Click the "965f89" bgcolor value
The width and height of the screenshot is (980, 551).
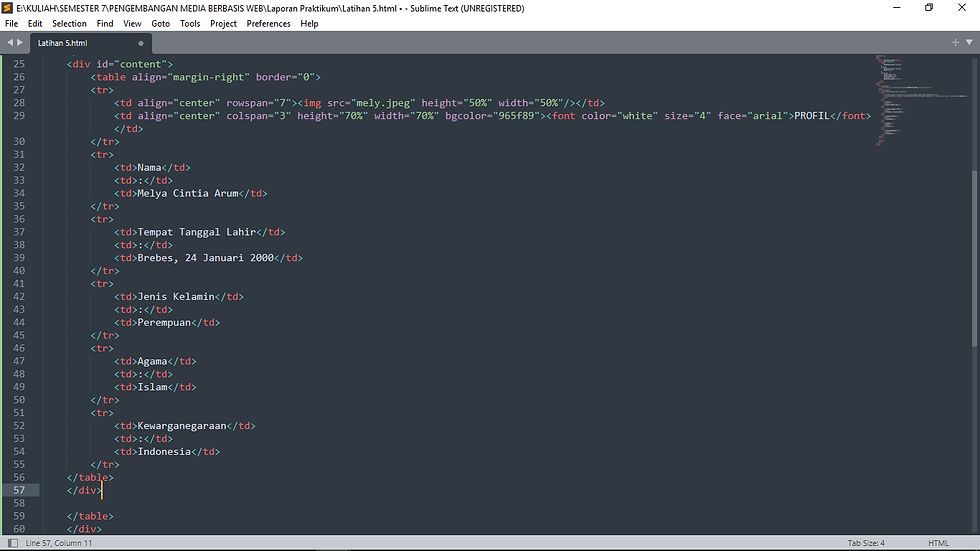pyautogui.click(x=516, y=116)
